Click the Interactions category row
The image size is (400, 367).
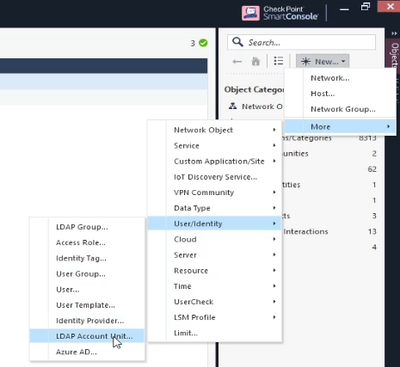click(330, 231)
